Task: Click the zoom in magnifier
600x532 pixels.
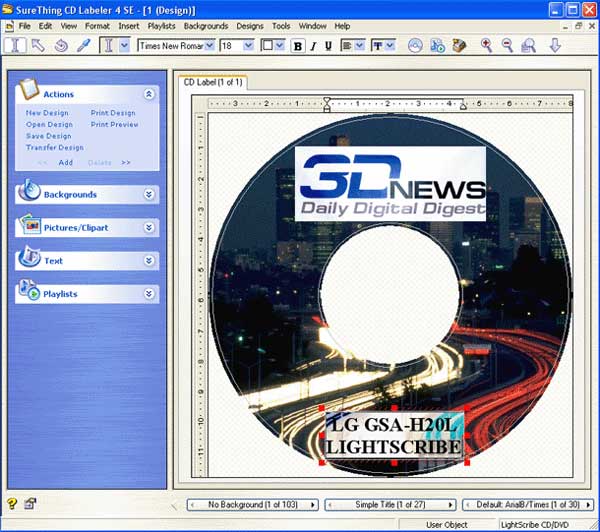Action: pyautogui.click(x=486, y=46)
